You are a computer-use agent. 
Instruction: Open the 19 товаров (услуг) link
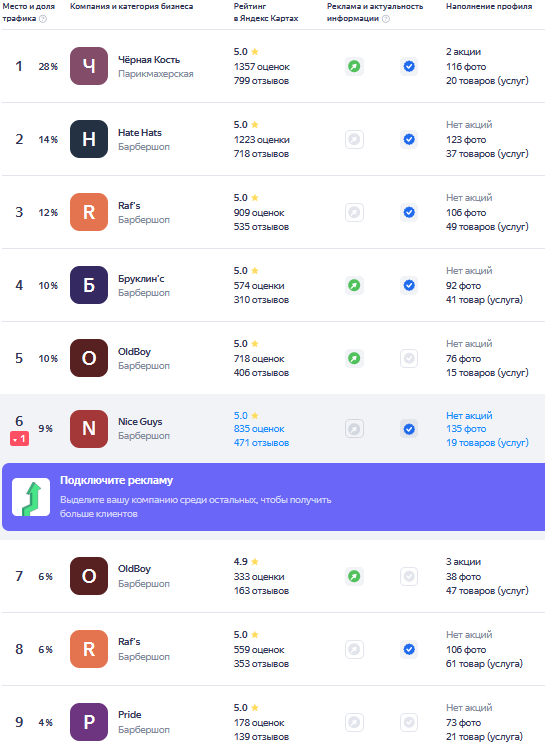coord(487,443)
